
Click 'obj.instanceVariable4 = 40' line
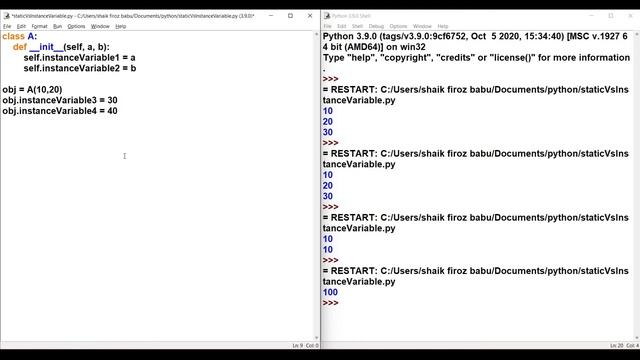(x=60, y=111)
